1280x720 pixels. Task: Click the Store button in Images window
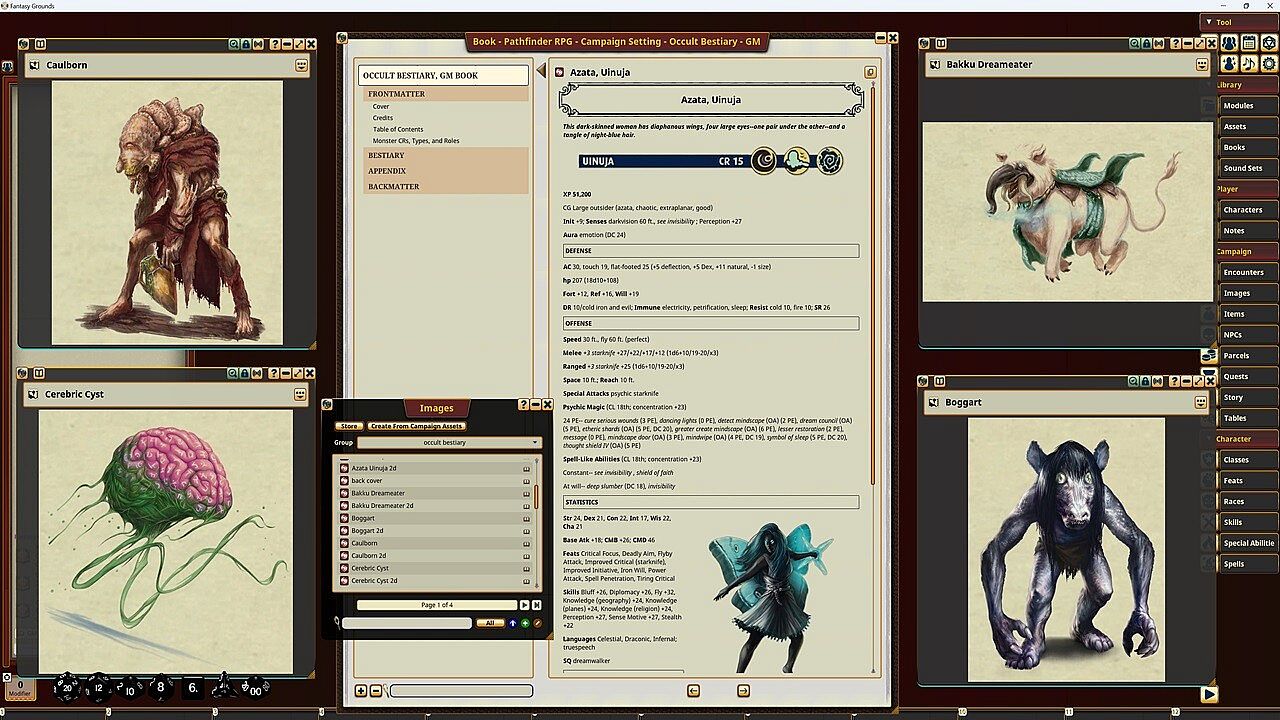pos(349,427)
